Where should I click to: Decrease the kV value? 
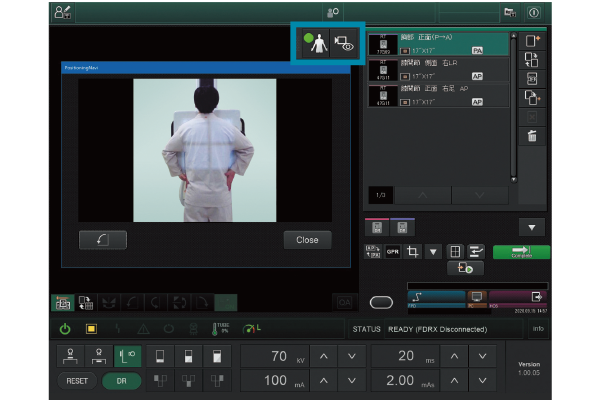352,356
